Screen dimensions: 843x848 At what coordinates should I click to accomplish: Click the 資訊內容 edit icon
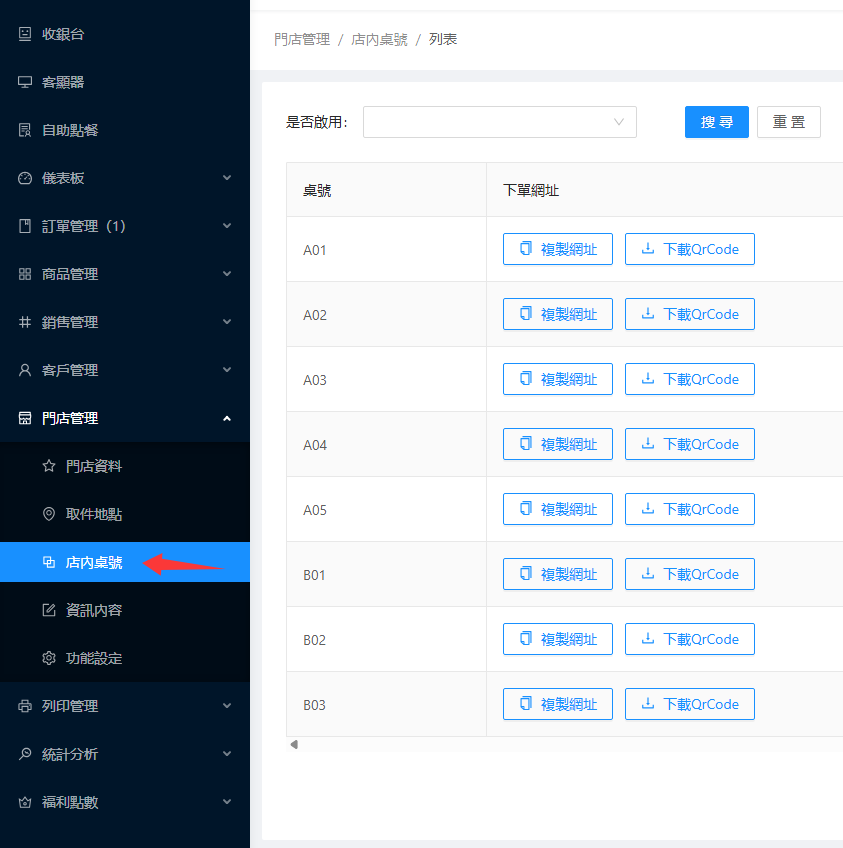click(x=49, y=610)
